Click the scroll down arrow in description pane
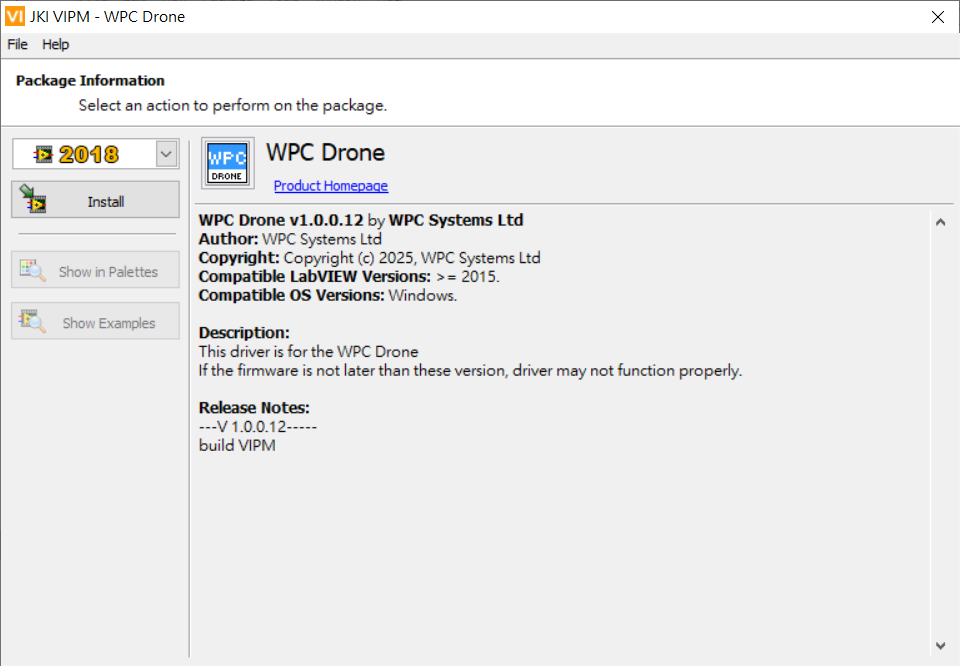 pos(940,645)
